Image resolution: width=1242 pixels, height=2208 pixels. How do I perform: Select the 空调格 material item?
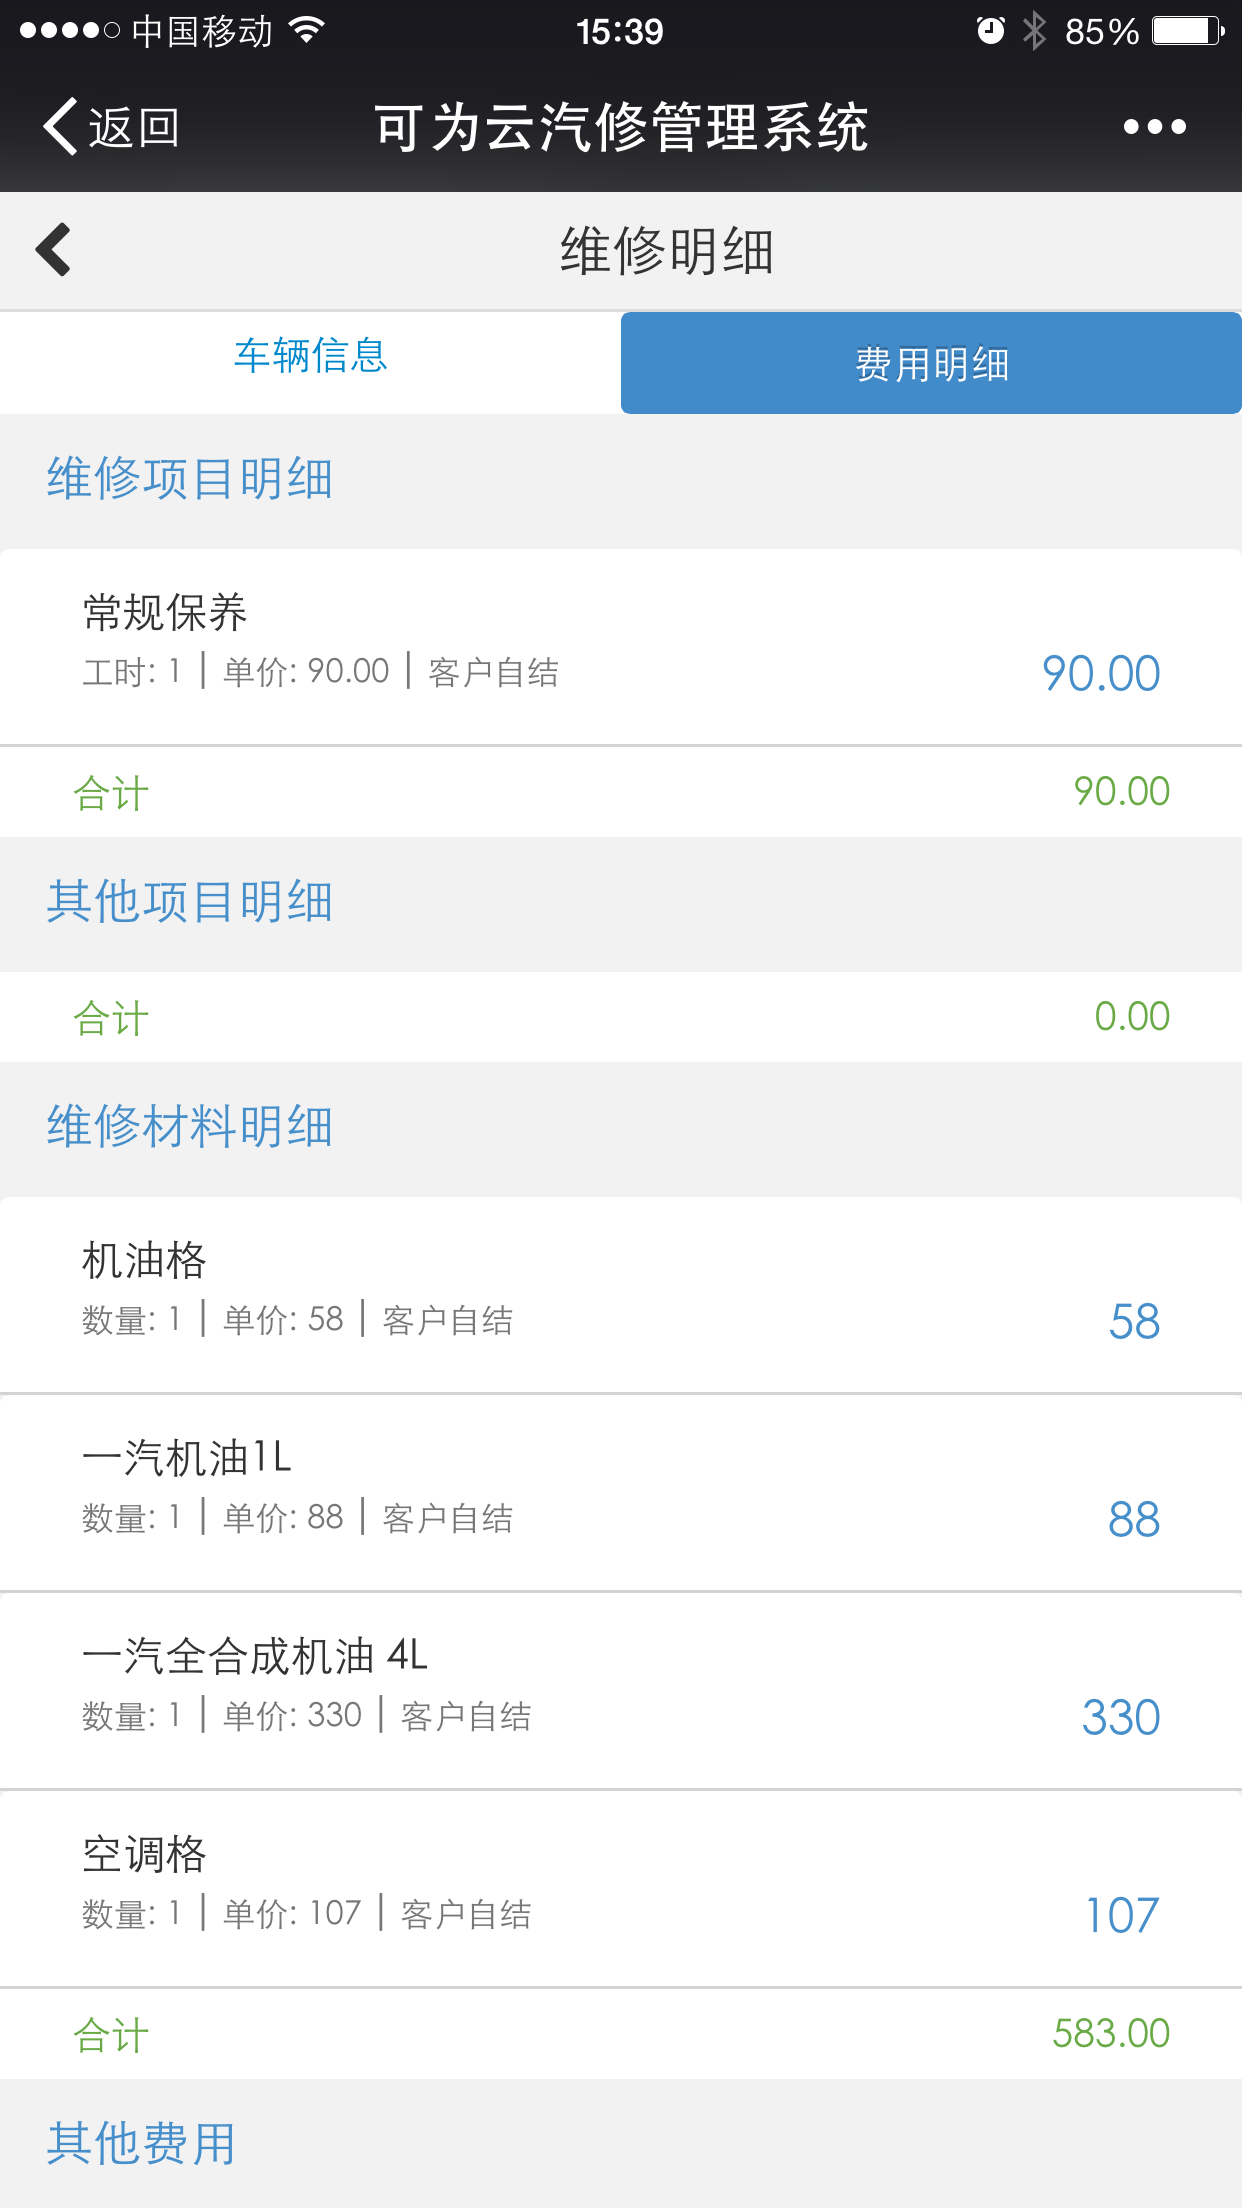pyautogui.click(x=620, y=1887)
